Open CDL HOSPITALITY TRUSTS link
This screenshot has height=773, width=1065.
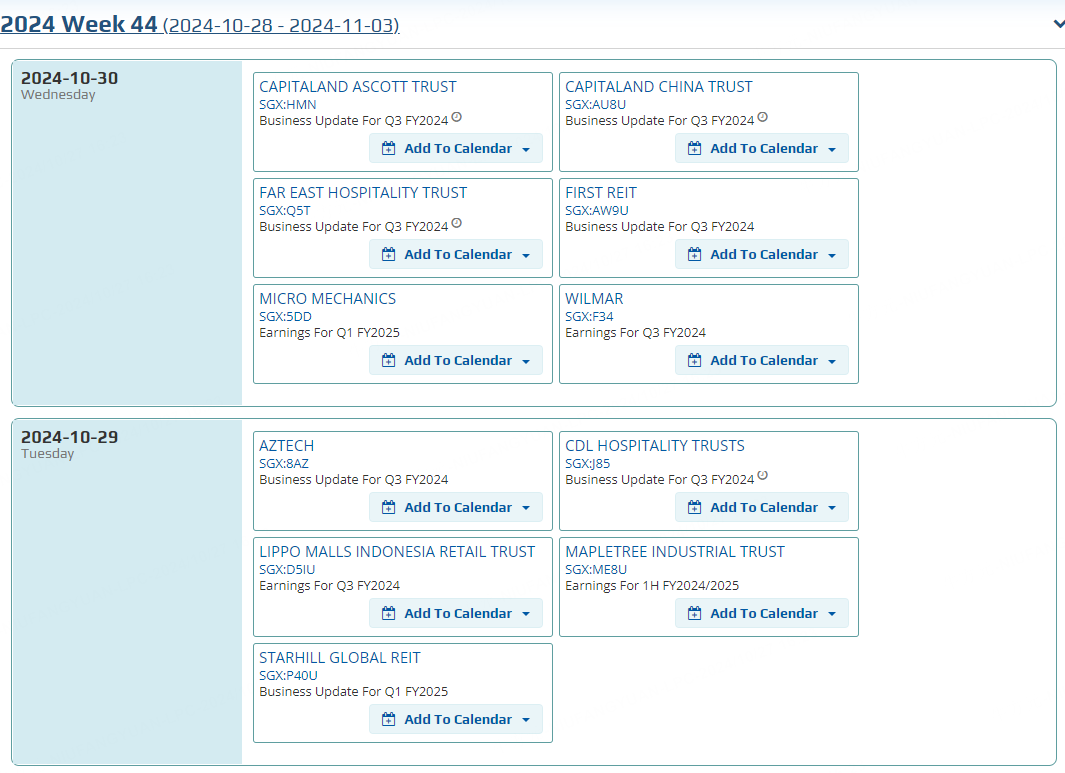click(655, 446)
